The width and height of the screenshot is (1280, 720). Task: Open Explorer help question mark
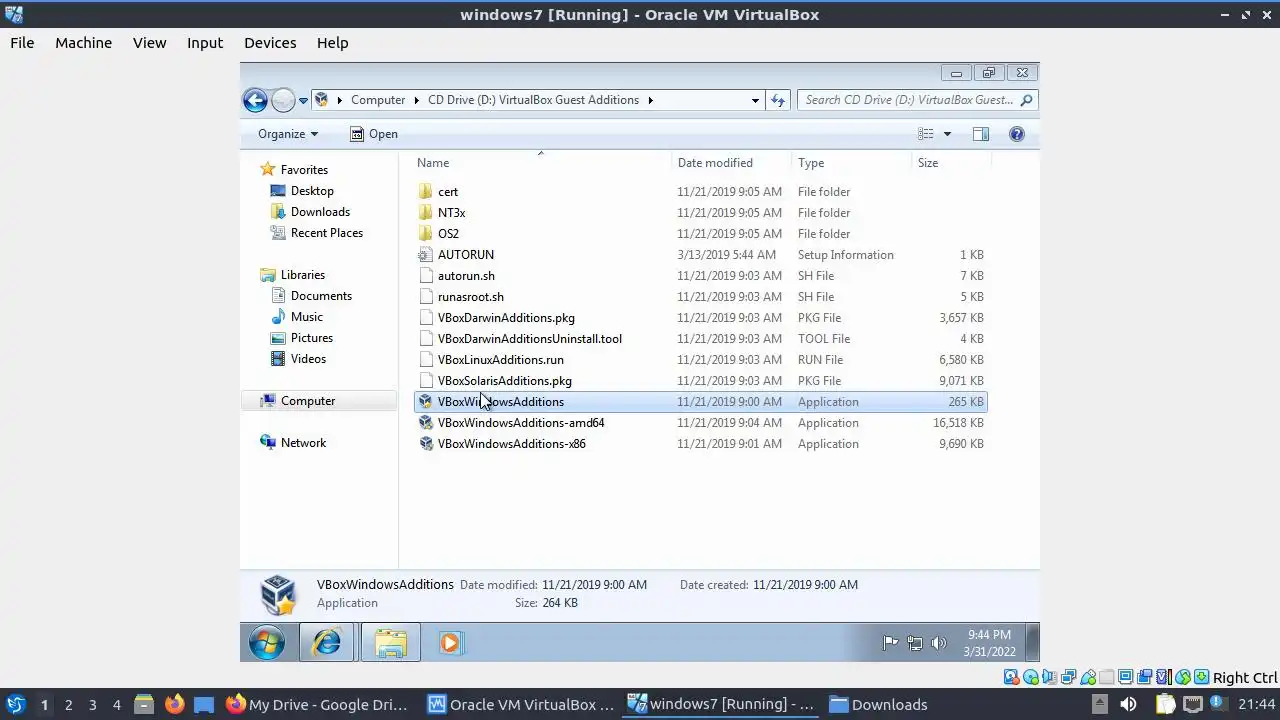click(1016, 134)
